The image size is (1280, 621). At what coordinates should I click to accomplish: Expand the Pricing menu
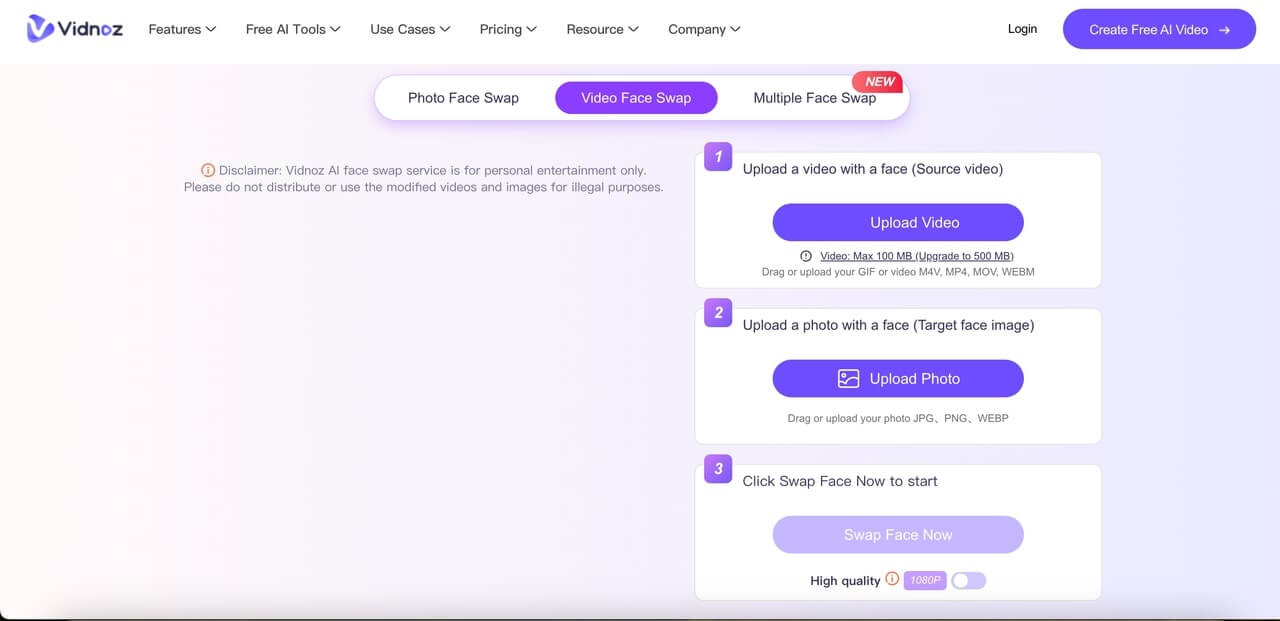(x=508, y=29)
